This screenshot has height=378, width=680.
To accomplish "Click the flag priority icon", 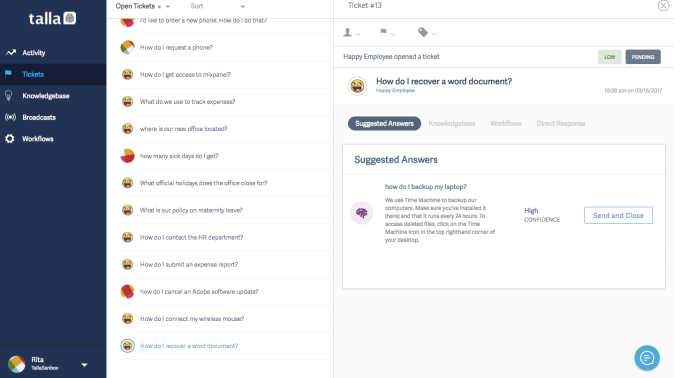I will pos(383,32).
